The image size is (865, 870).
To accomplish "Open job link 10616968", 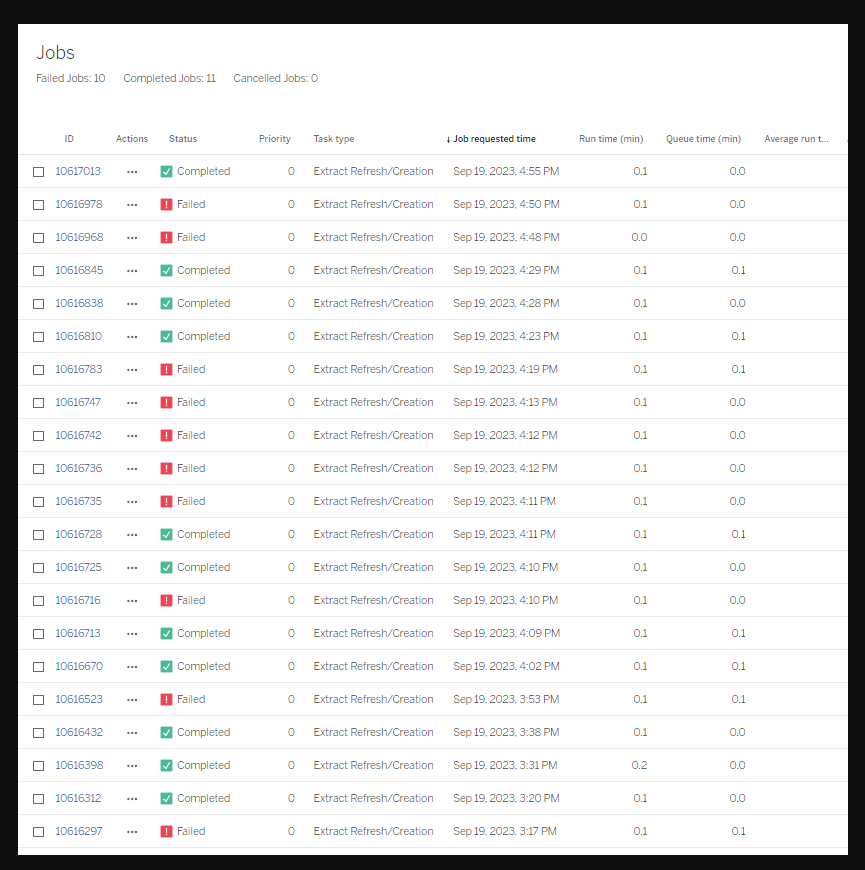I will pyautogui.click(x=79, y=237).
